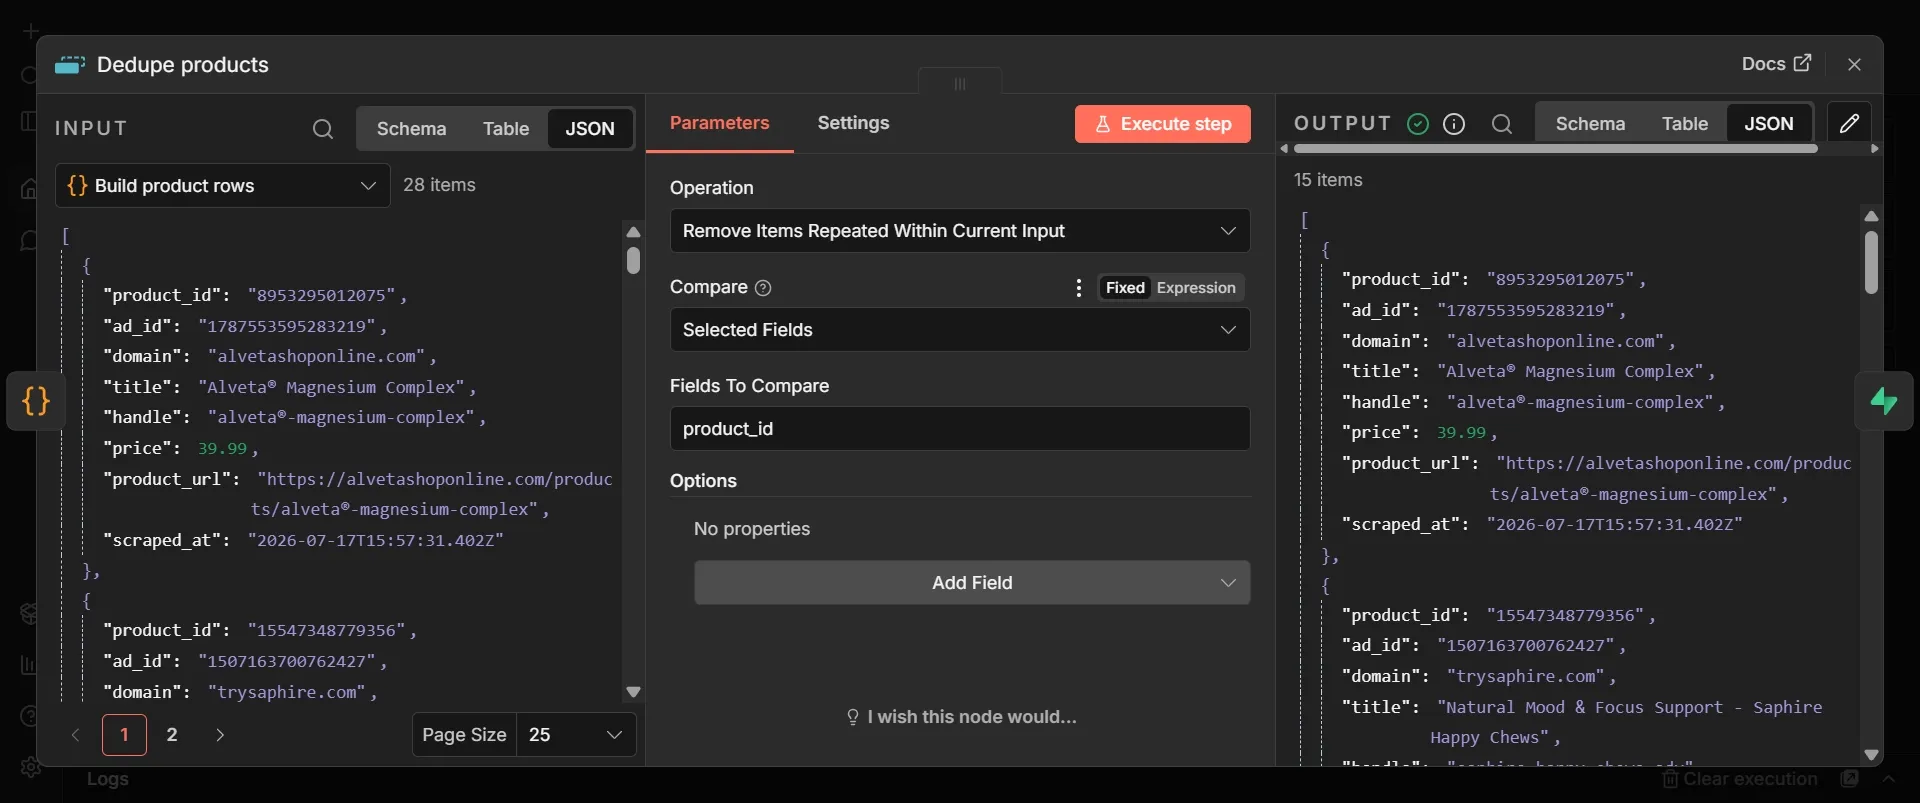Switch Compare to Expression mode
The width and height of the screenshot is (1920, 803).
coord(1196,288)
